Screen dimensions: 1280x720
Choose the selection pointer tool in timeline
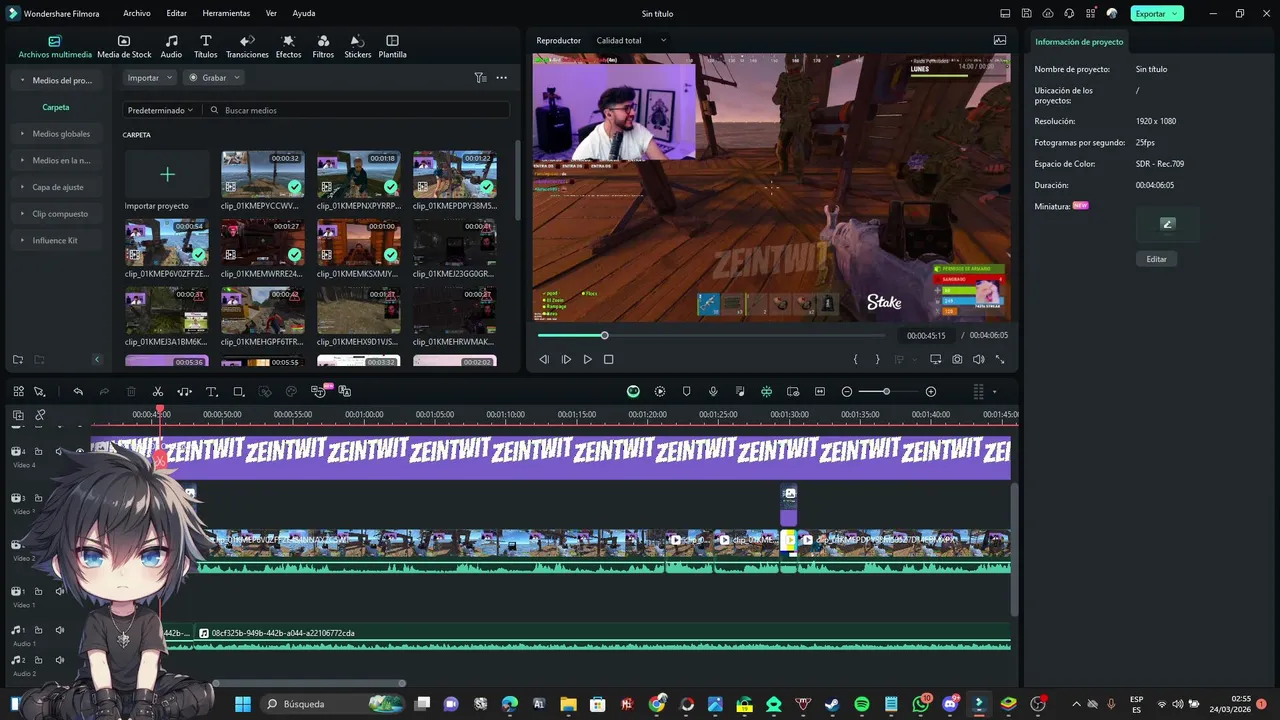point(40,392)
